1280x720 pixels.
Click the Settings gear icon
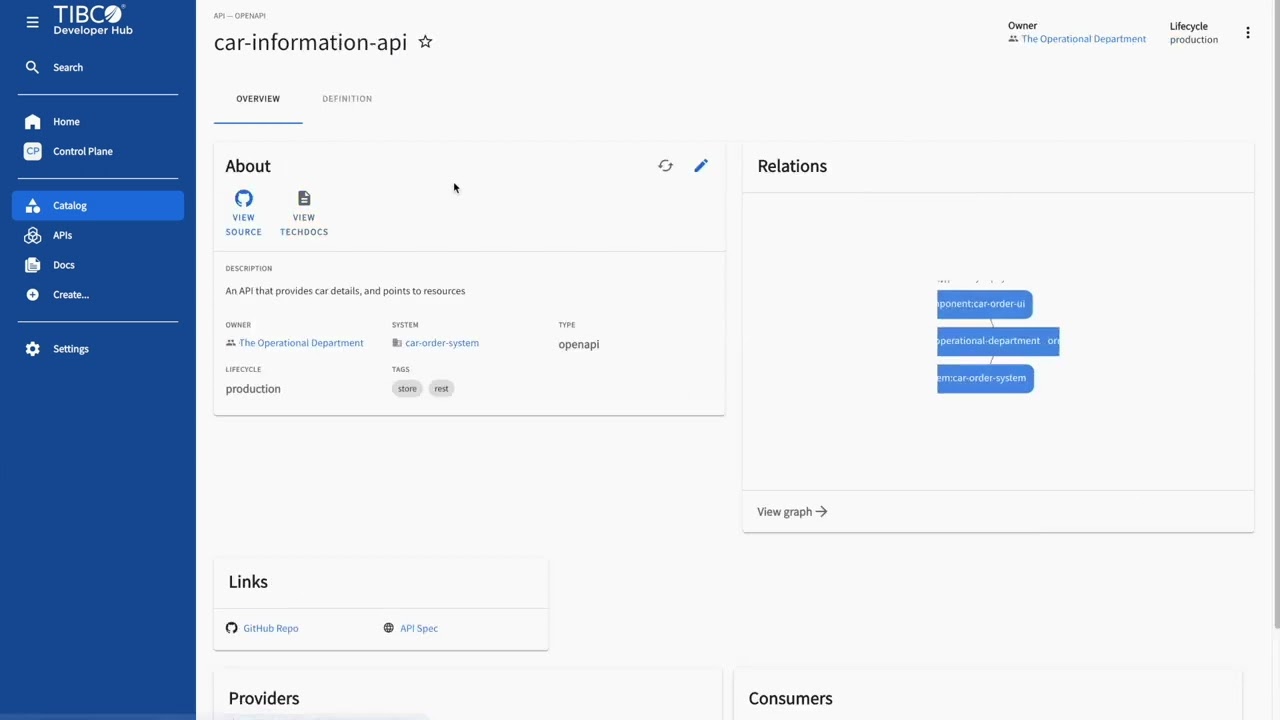coord(32,349)
